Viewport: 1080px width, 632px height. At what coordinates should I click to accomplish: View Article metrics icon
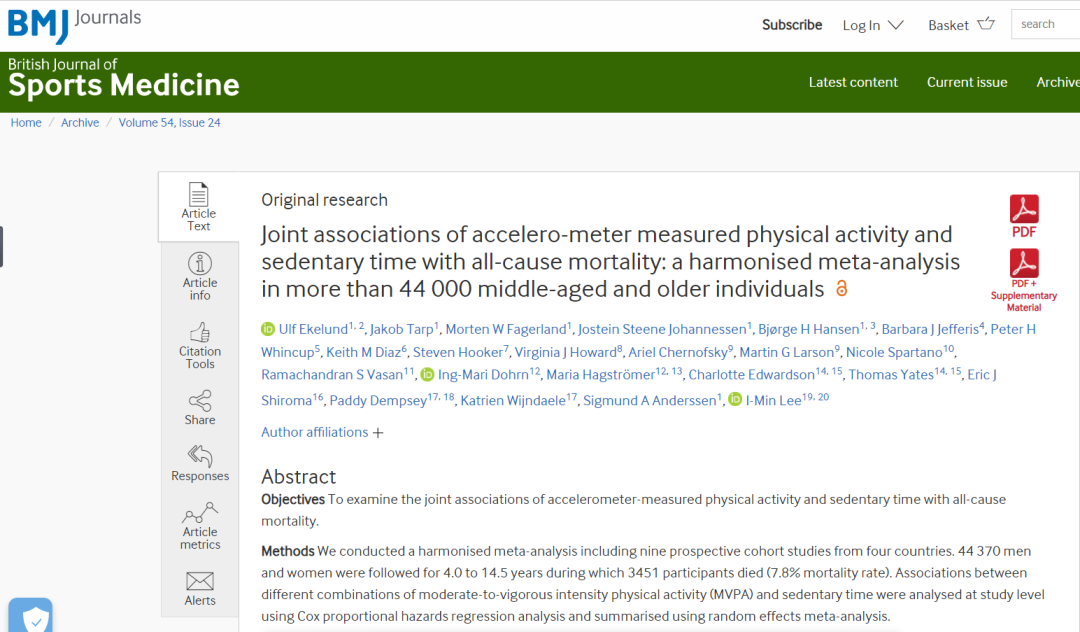(x=200, y=515)
